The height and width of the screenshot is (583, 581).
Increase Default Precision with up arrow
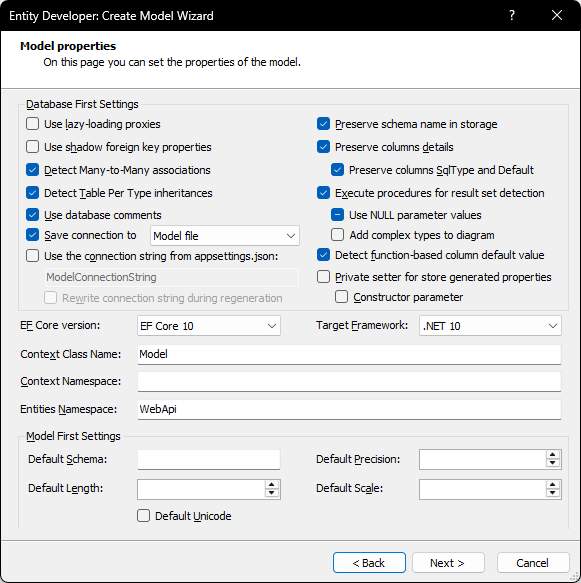[553, 455]
